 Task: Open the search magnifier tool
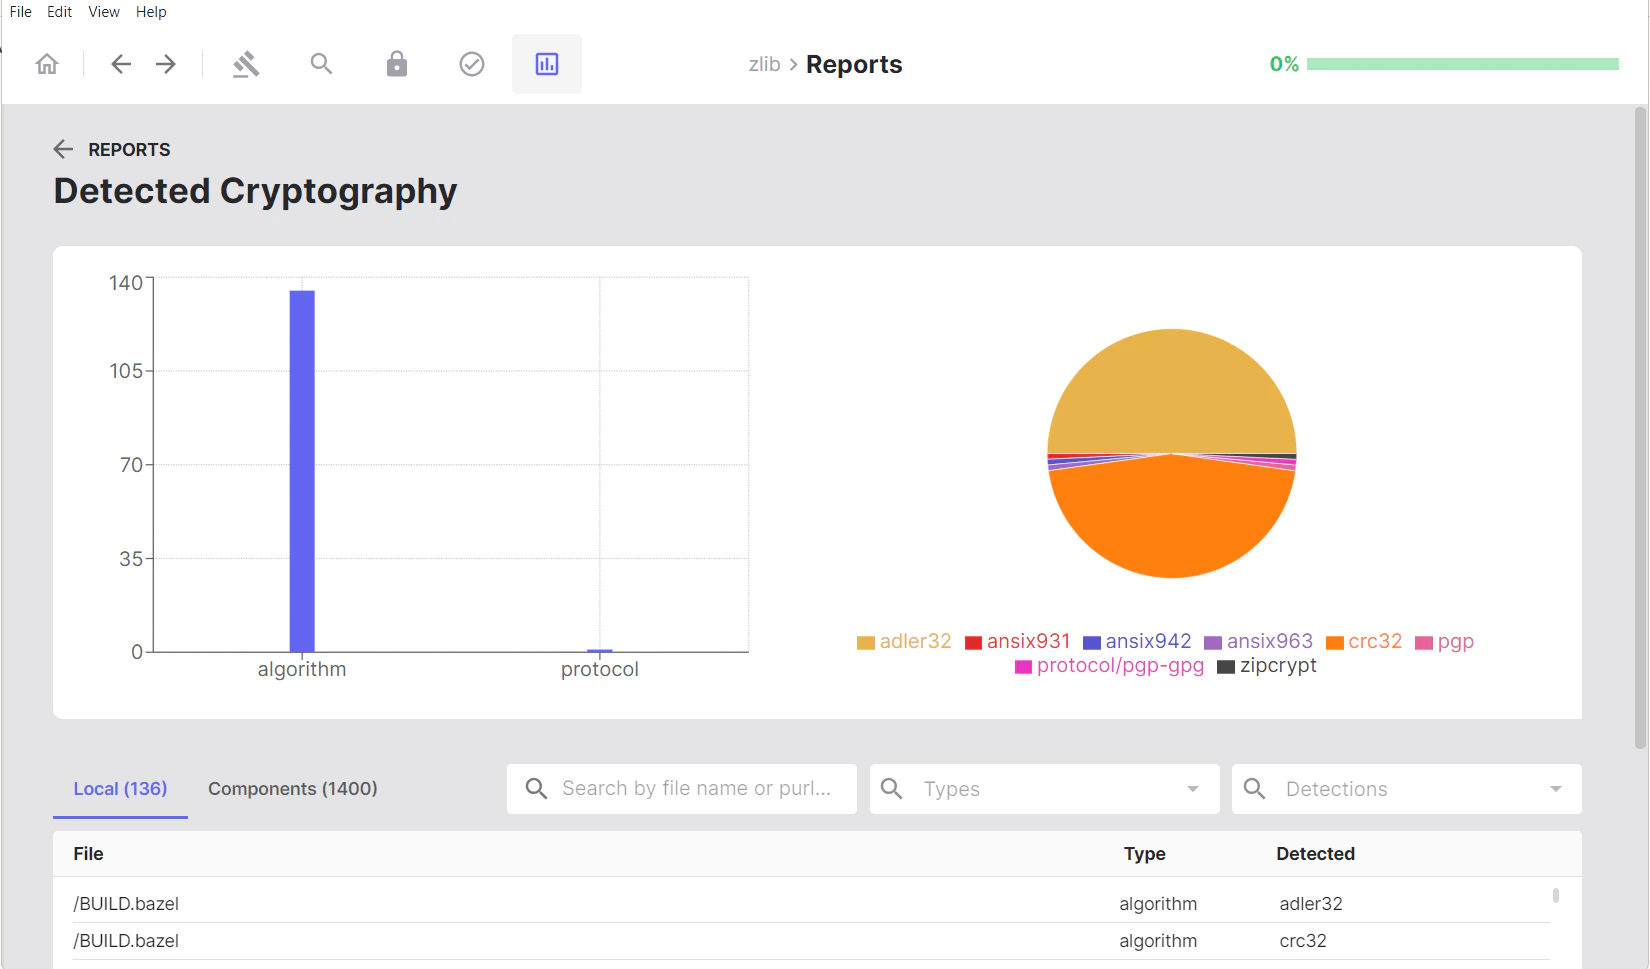tap(321, 64)
